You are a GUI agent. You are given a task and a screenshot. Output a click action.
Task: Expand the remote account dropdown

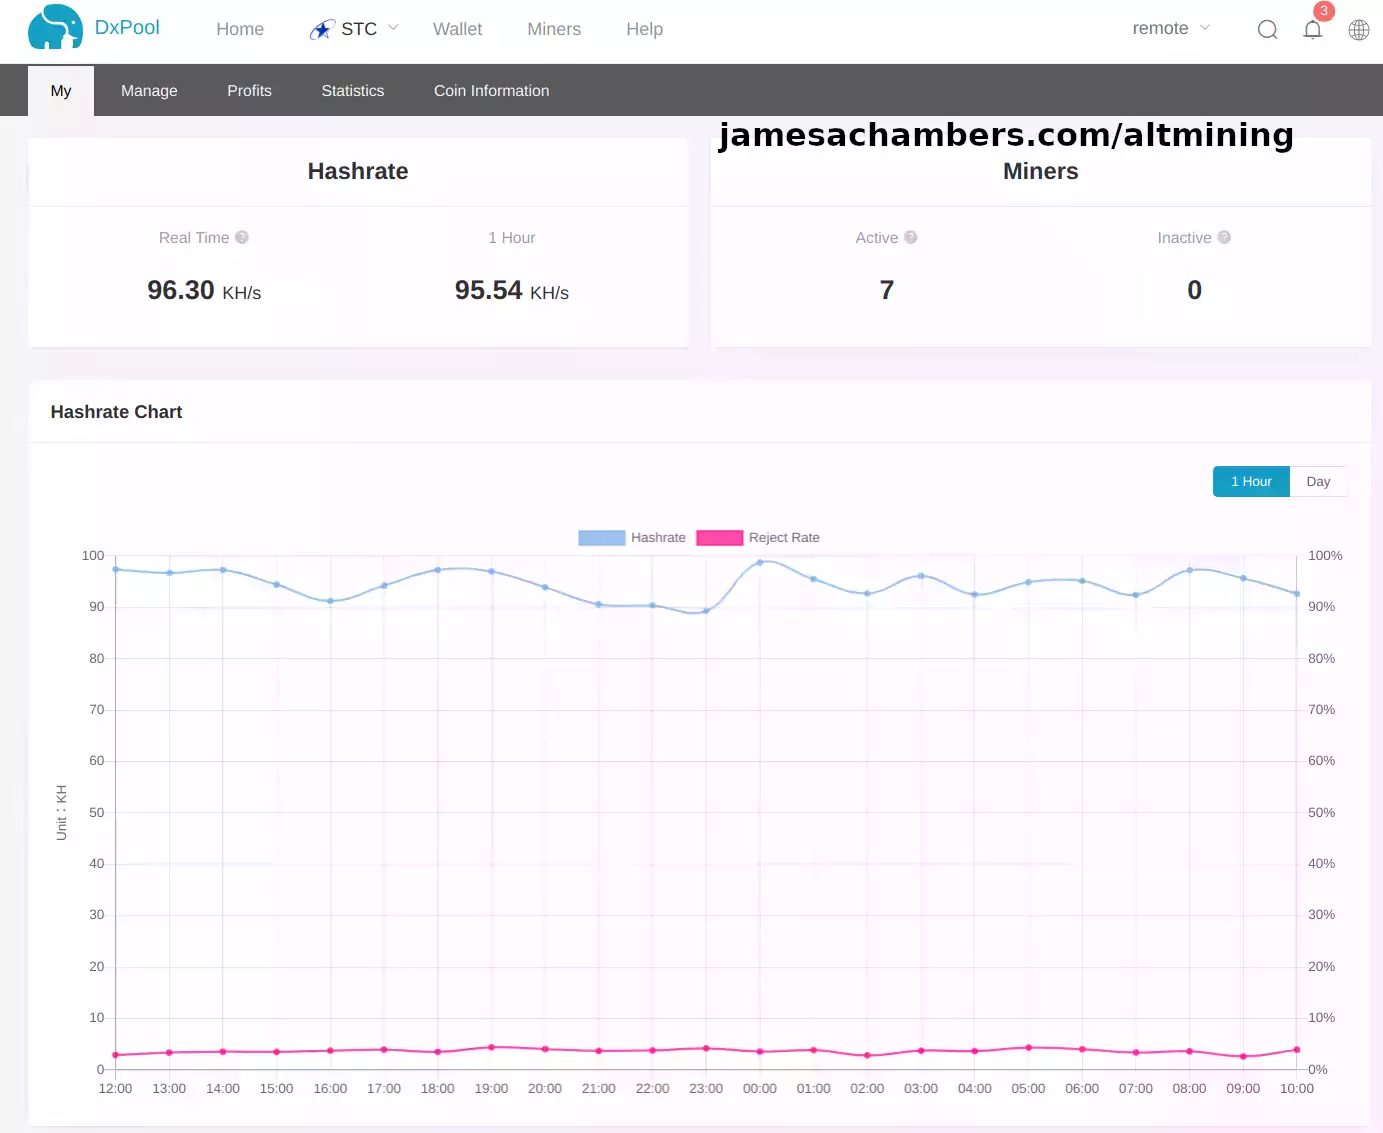pos(1205,28)
